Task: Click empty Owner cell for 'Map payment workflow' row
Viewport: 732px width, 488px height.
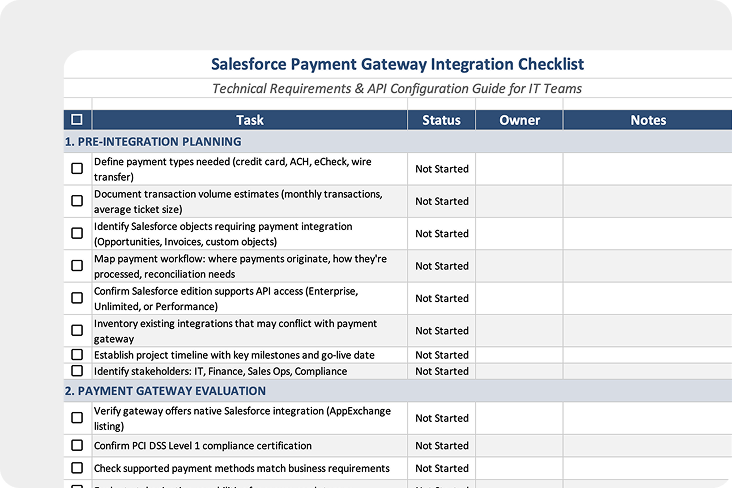Action: tap(519, 266)
